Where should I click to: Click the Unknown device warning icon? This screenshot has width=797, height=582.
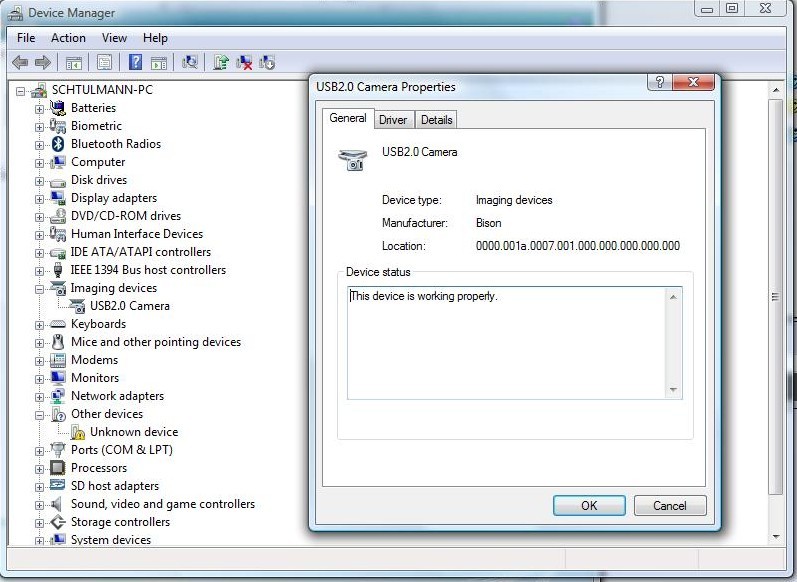78,432
